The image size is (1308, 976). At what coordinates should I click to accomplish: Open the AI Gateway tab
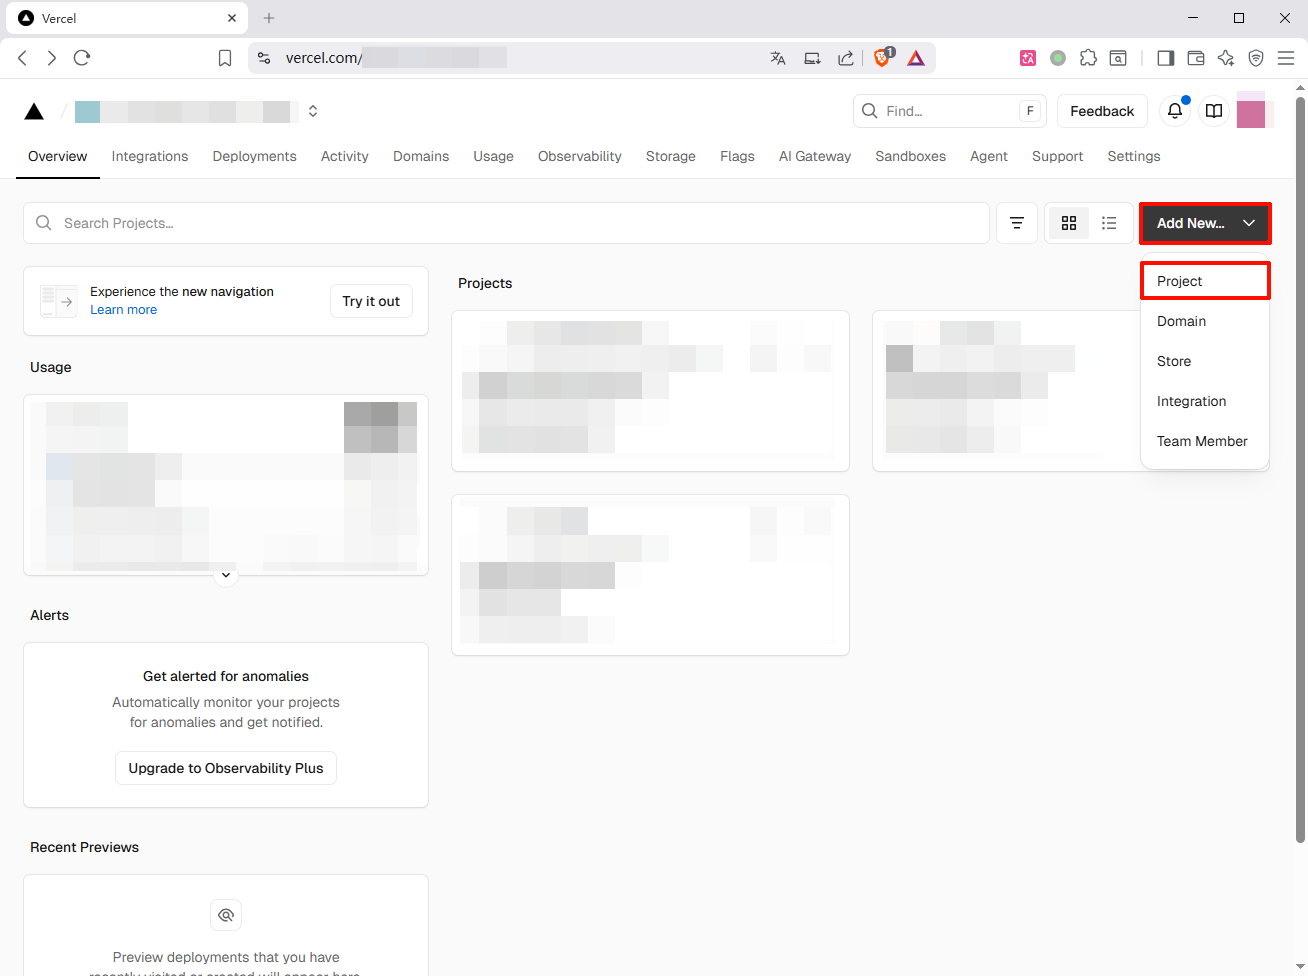(815, 156)
